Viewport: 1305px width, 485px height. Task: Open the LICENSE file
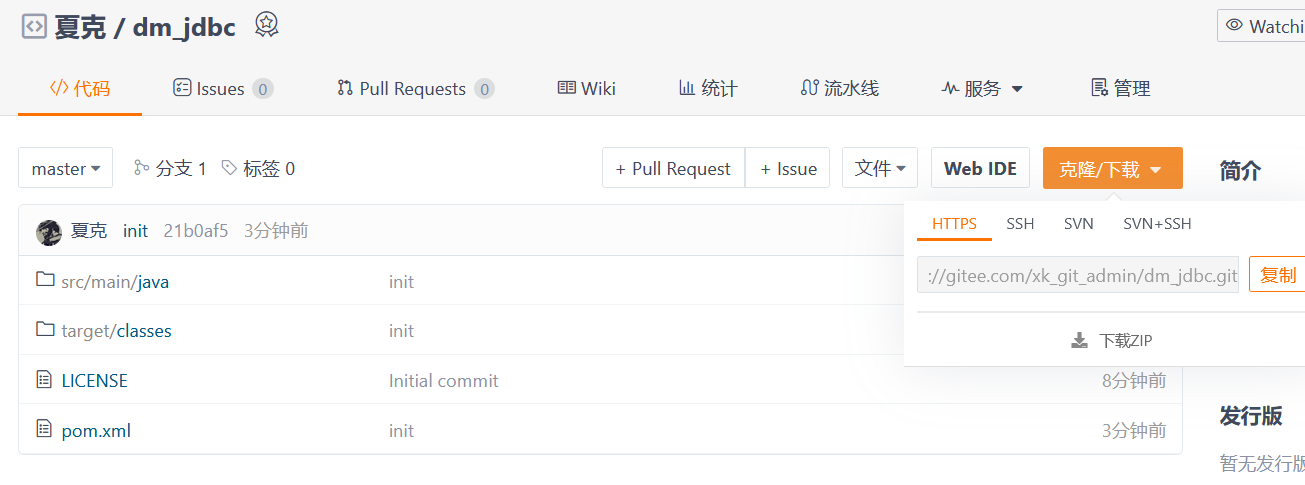pyautogui.click(x=94, y=380)
